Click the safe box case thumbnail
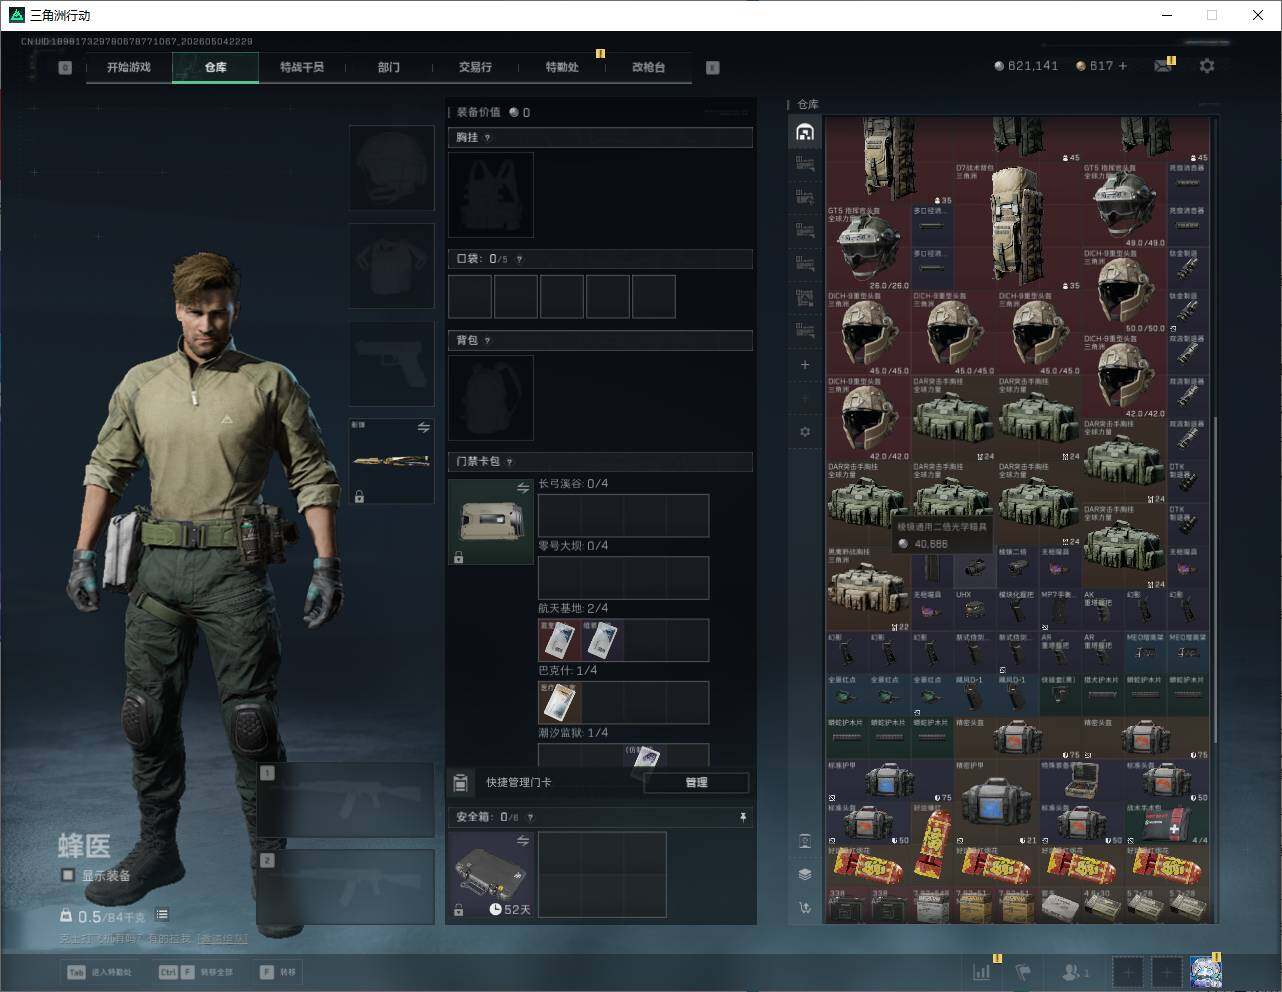 [491, 875]
